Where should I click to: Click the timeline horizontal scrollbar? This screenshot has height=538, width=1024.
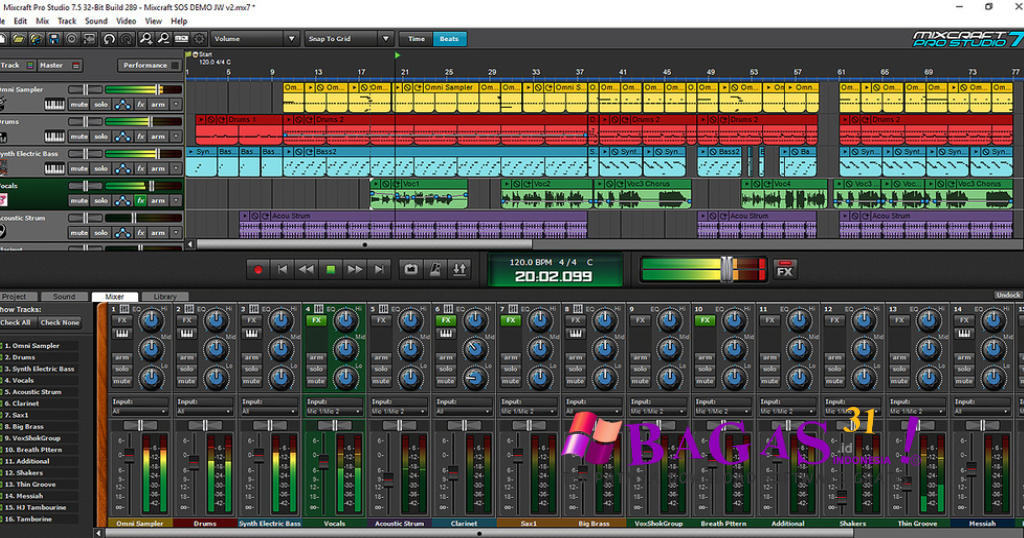click(x=364, y=245)
